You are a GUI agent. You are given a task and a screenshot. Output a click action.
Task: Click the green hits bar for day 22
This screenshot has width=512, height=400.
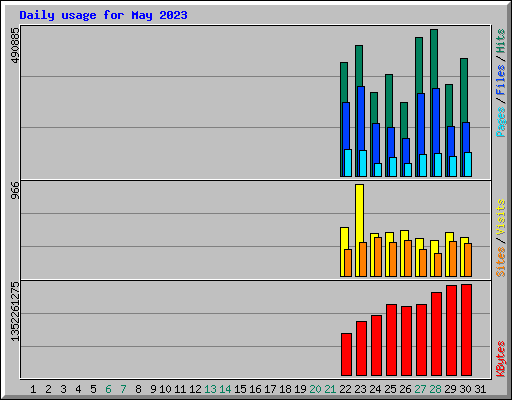tap(344, 82)
